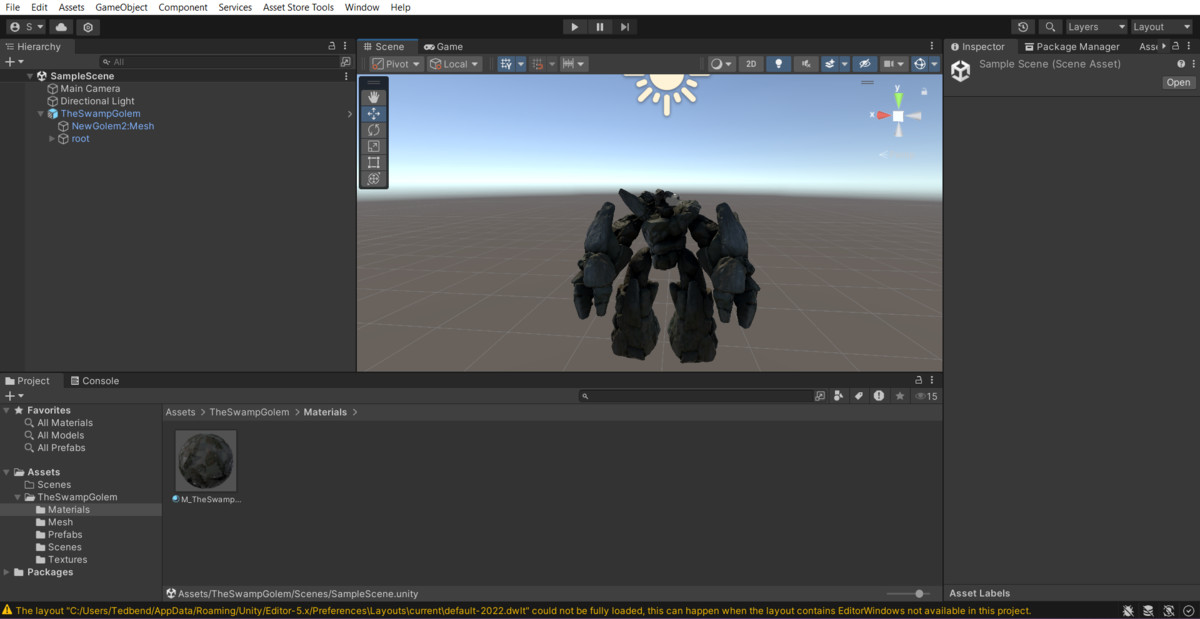
Task: Select the M_TheSwamp material thumbnail
Action: coord(206,460)
